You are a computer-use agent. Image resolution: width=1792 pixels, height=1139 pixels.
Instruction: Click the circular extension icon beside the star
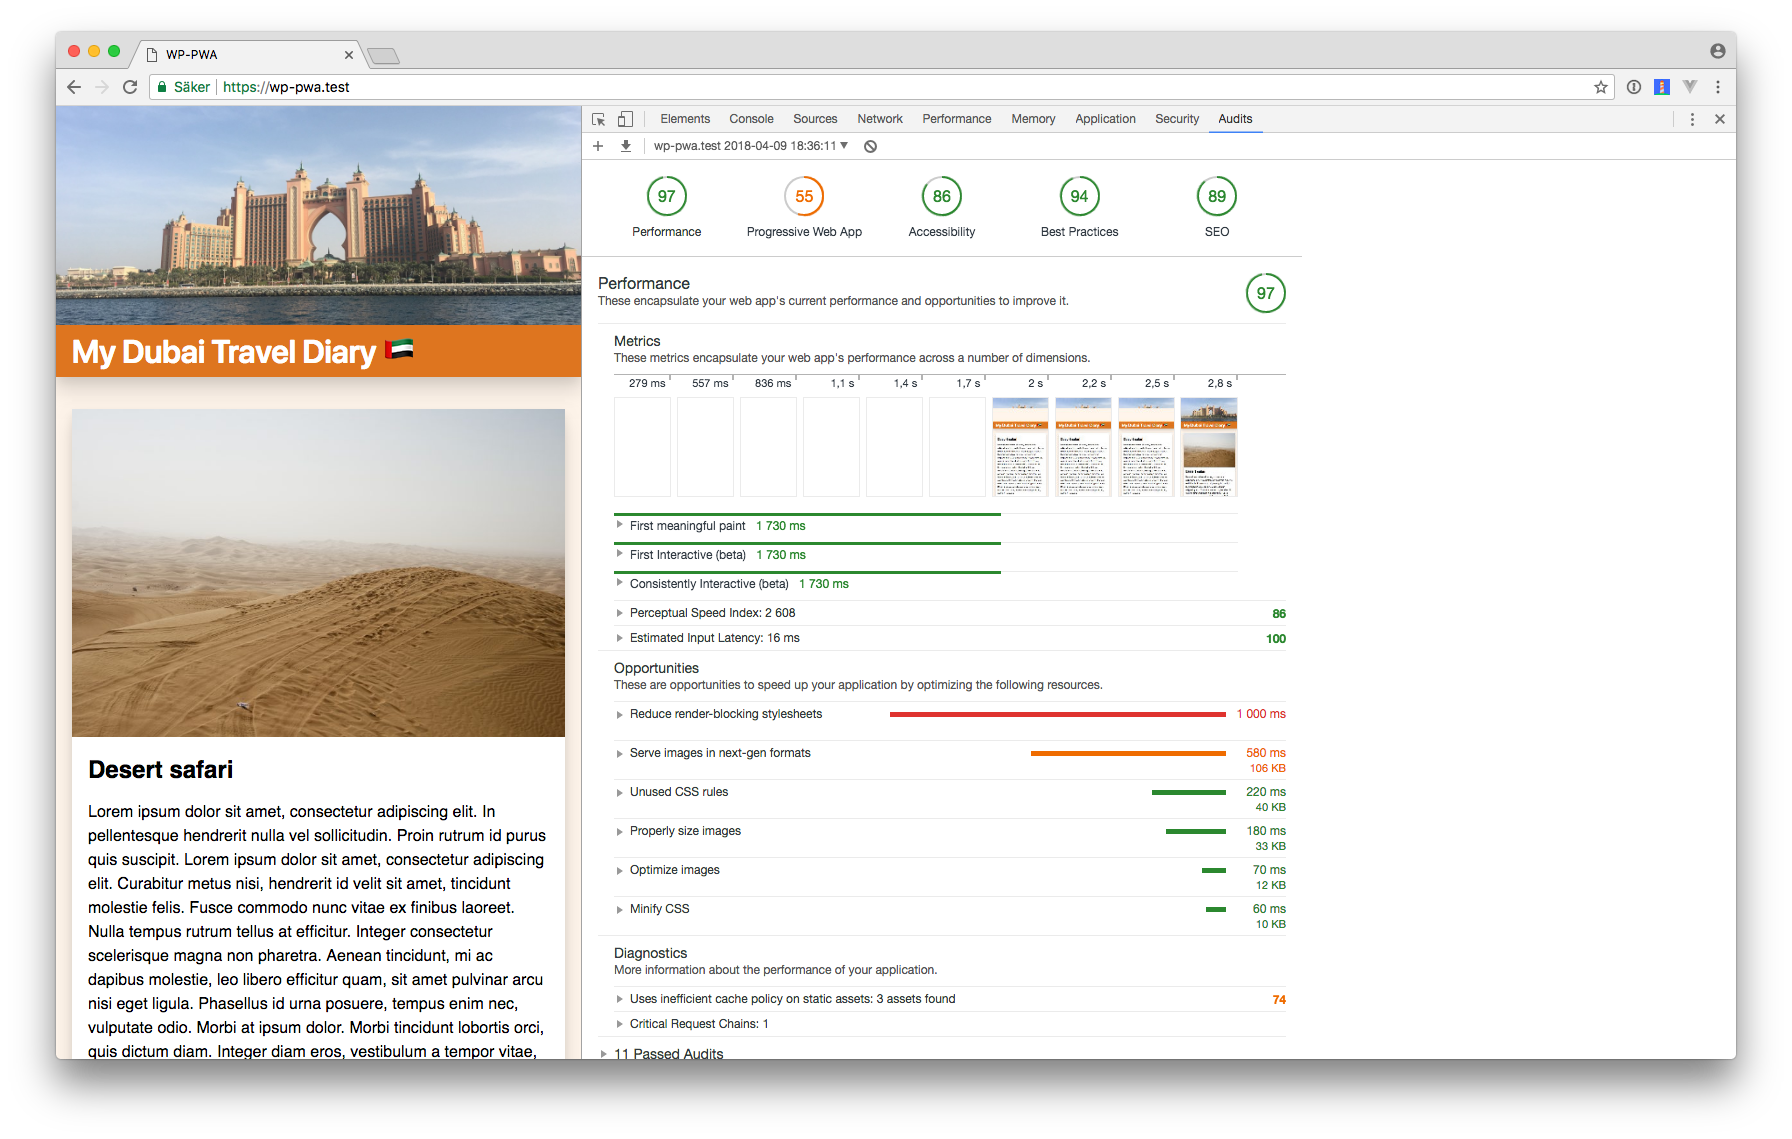(x=1634, y=87)
